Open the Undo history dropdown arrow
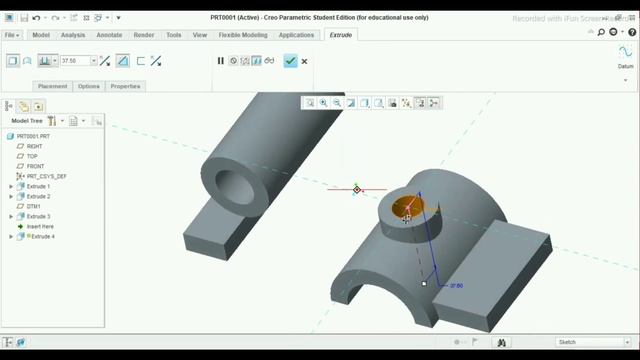This screenshot has width=640, height=360. pyautogui.click(x=45, y=18)
